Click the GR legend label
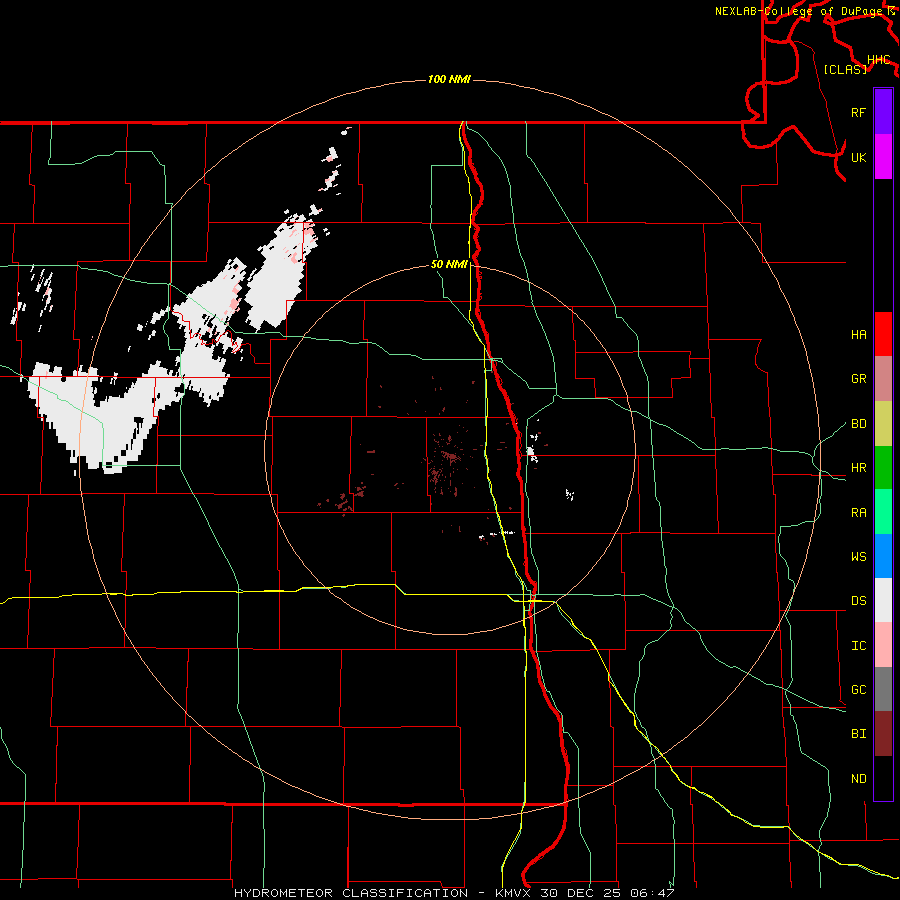The height and width of the screenshot is (900, 900). (858, 379)
